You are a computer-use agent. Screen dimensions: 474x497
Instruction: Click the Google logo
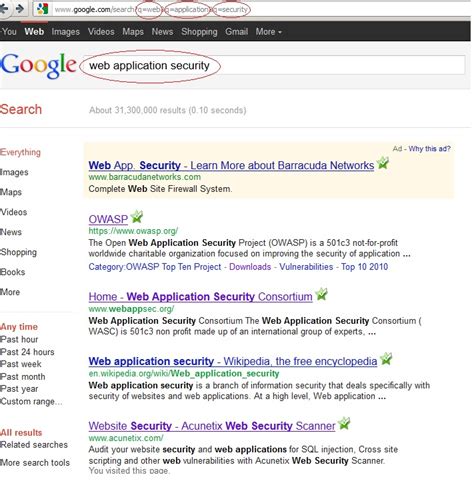point(38,66)
